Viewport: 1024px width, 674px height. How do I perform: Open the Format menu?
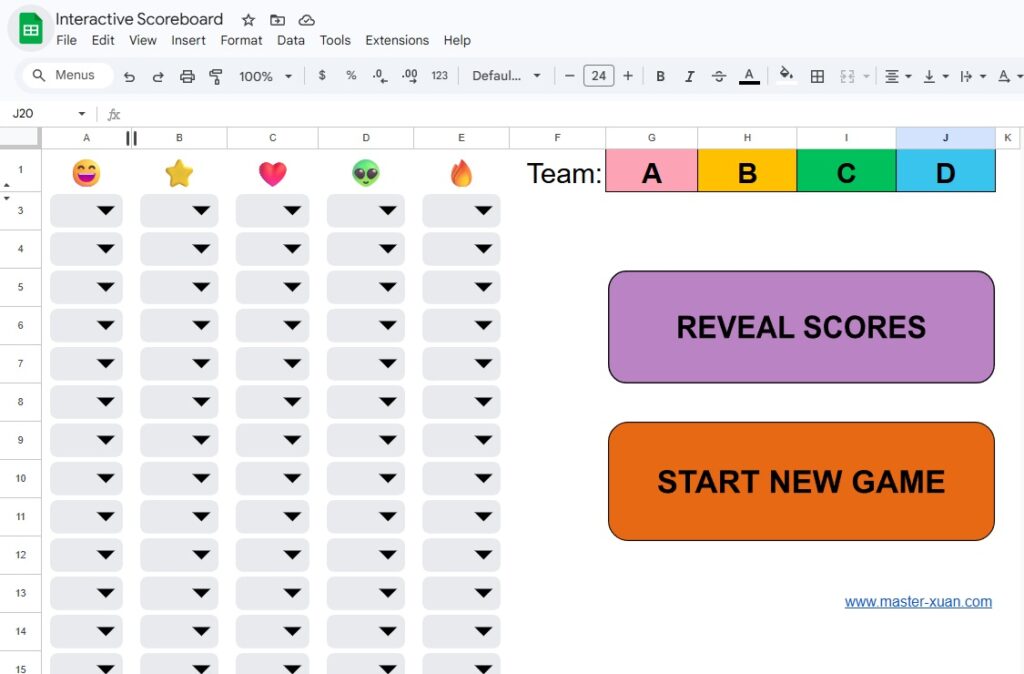coord(241,41)
